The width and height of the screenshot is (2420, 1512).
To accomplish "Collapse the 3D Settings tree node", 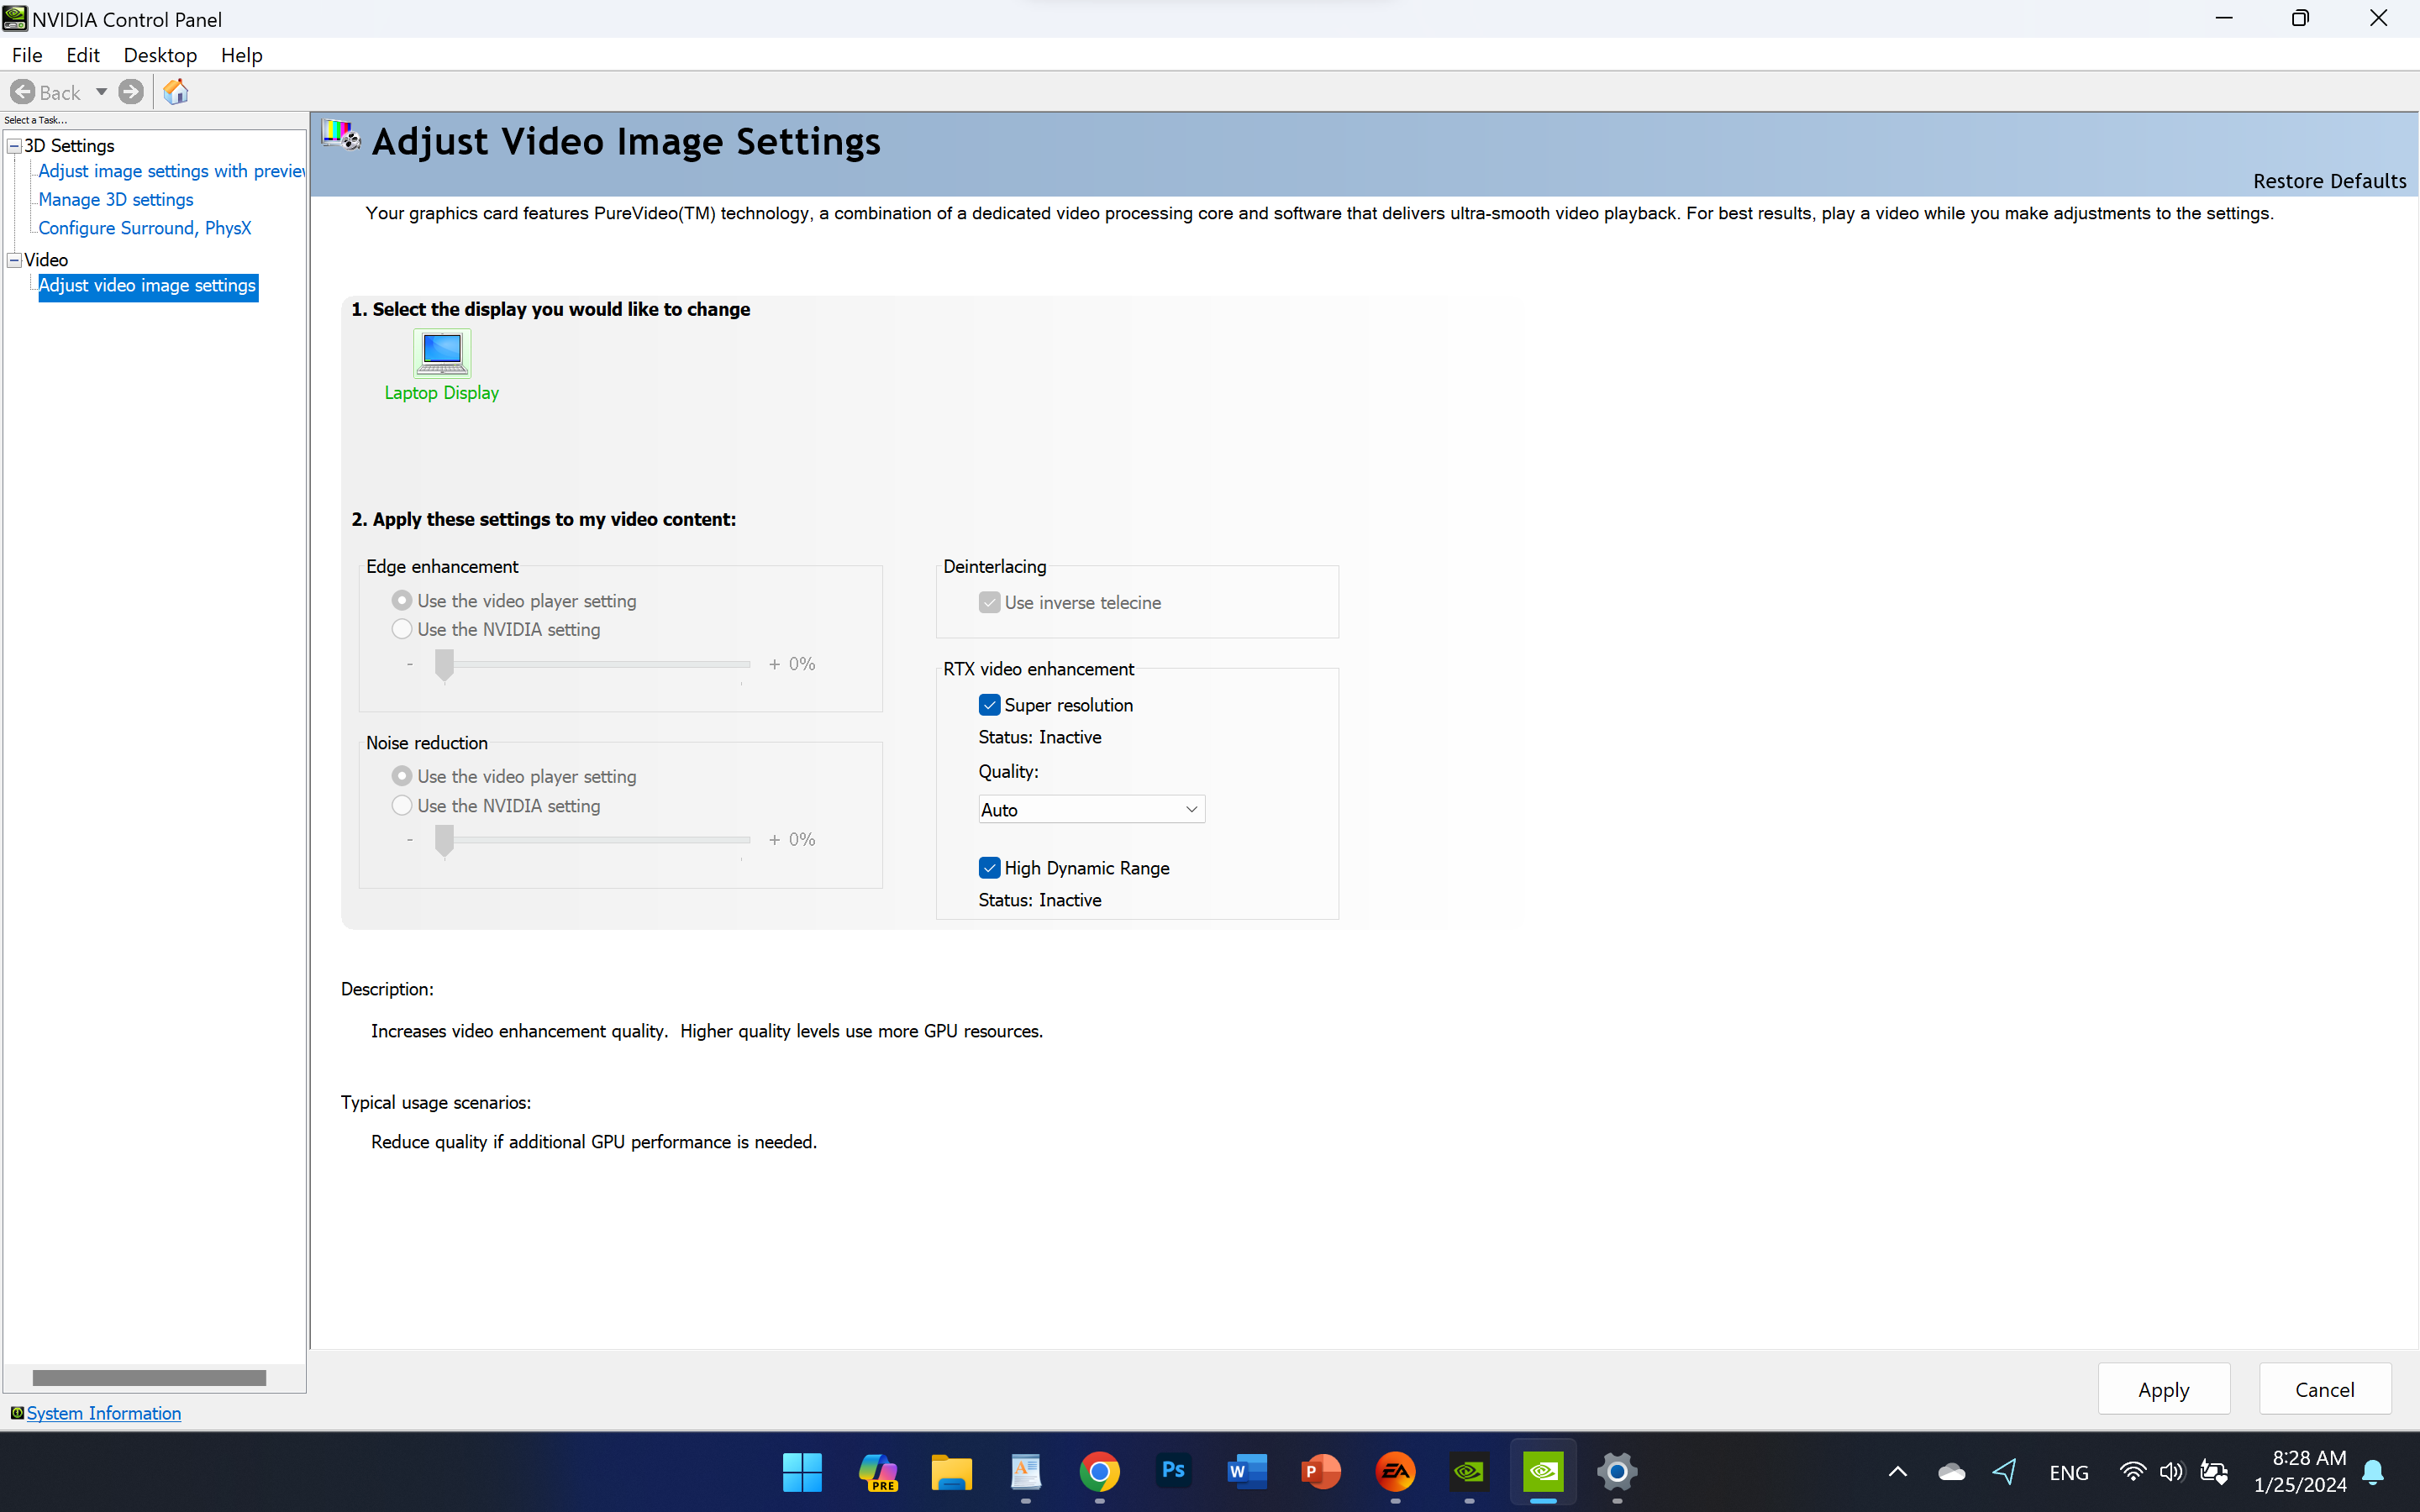I will coord(14,146).
